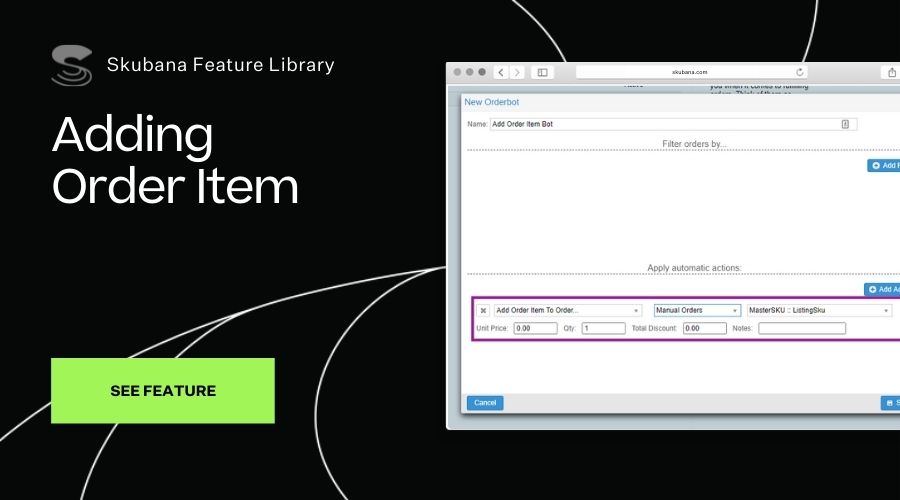The height and width of the screenshot is (500, 900).
Task: Click the Qty field
Action: (x=603, y=328)
